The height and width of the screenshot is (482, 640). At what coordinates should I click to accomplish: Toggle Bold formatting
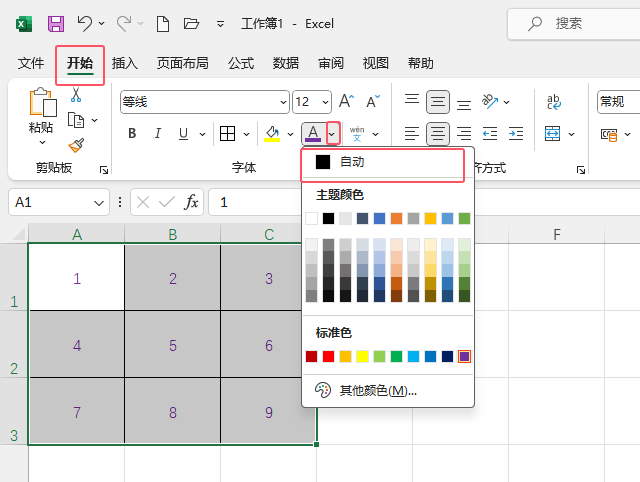[132, 134]
